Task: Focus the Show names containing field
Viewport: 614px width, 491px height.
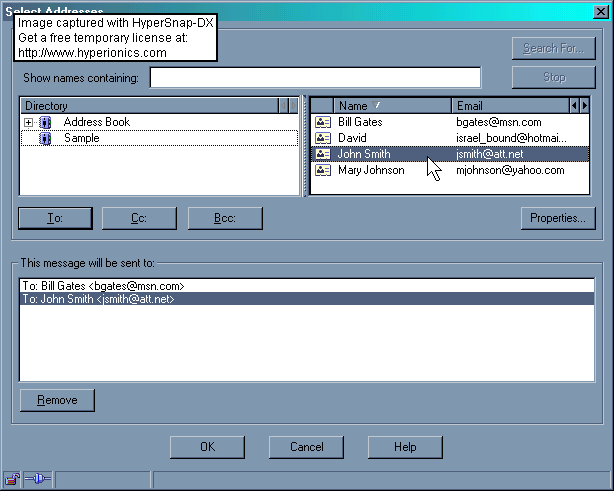Action: [315, 78]
